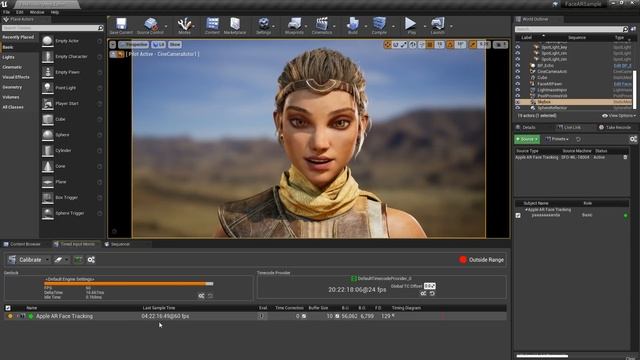Toggle the Apple AR Face Tracking subject checkbox
640x360 pixels.
pyautogui.click(x=518, y=215)
